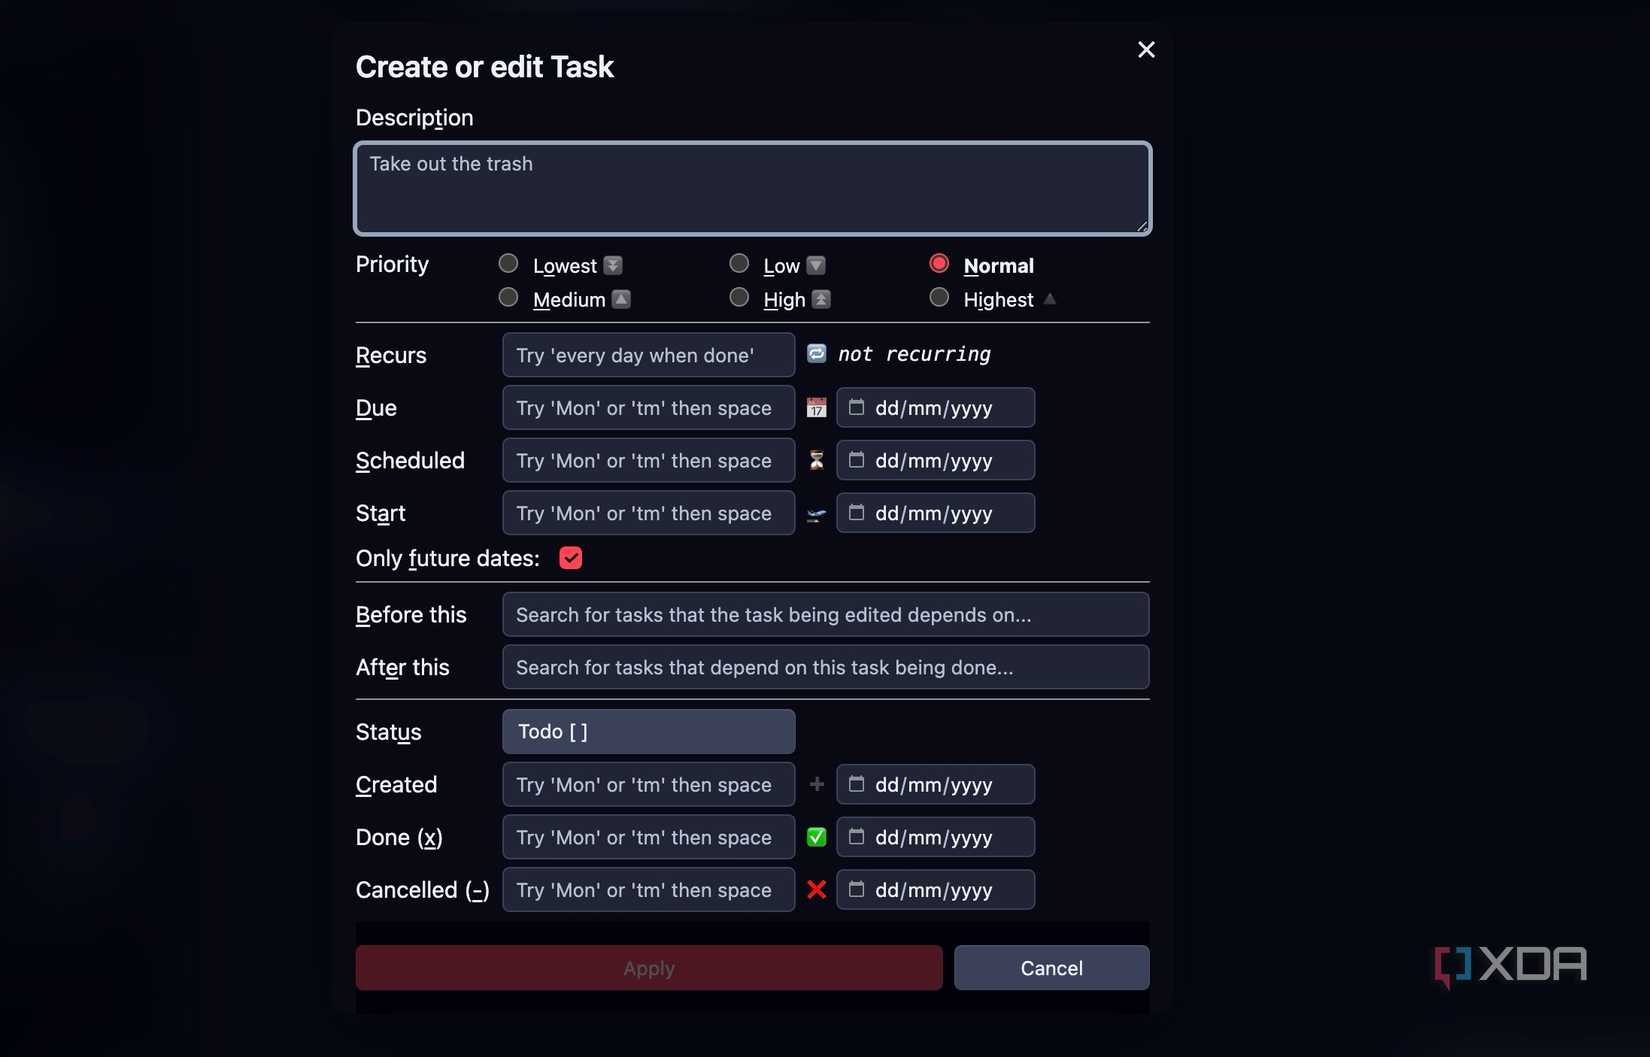Image resolution: width=1650 pixels, height=1057 pixels.
Task: Click the plus icon next to Created
Action: click(x=816, y=784)
